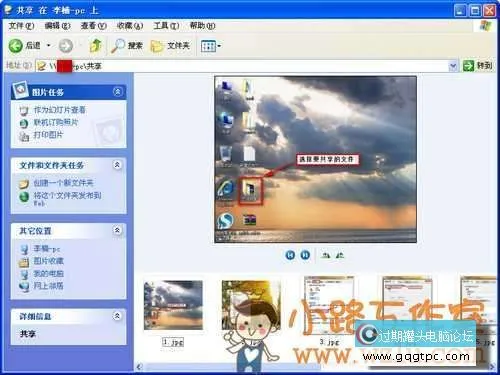
Task: Click the slideshow icon in picture tasks
Action: (24, 110)
